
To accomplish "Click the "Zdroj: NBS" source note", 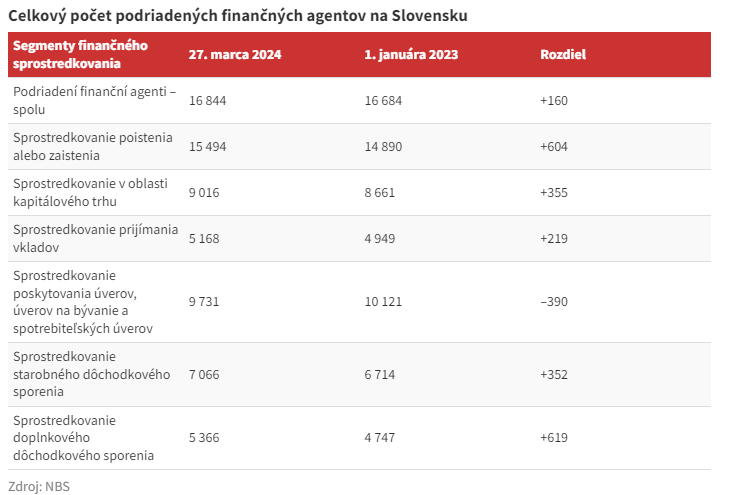I will (x=40, y=486).
